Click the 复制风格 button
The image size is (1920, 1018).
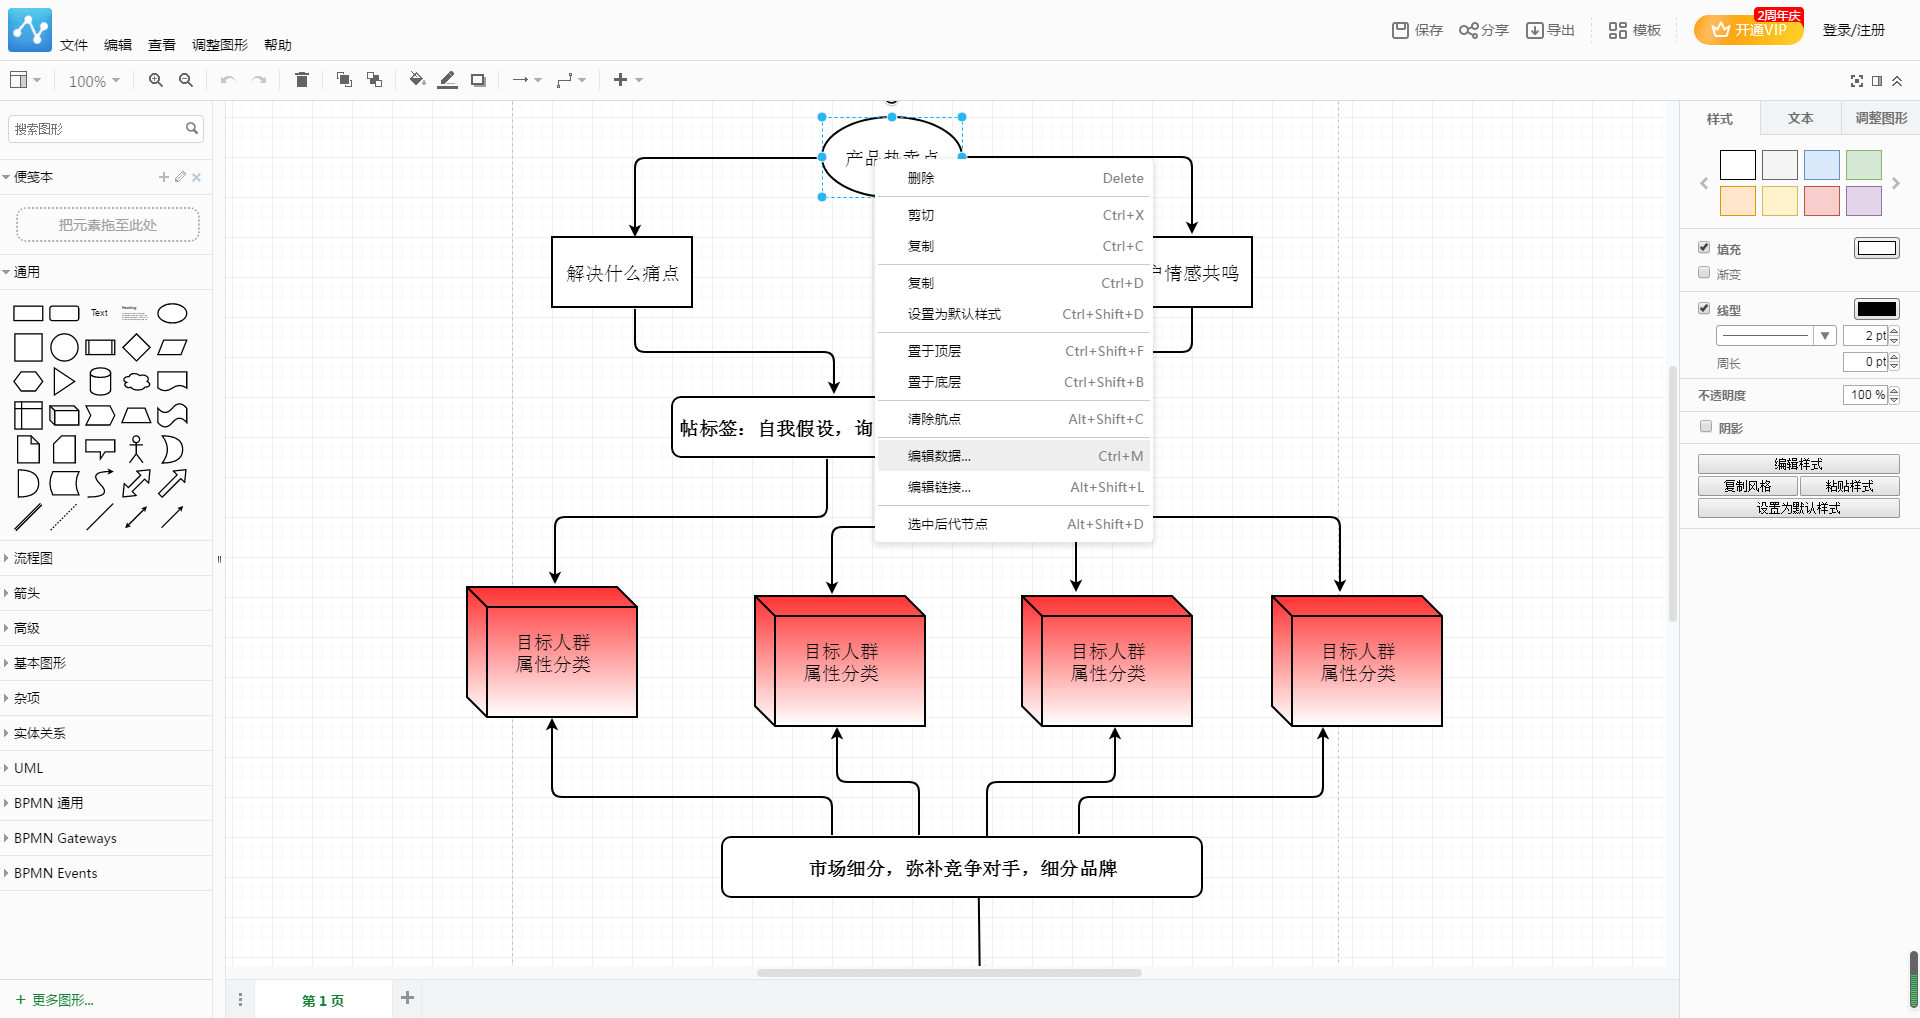pos(1747,486)
